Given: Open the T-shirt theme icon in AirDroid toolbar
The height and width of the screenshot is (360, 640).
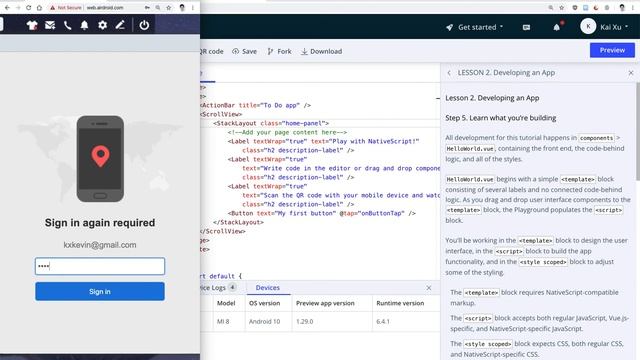Looking at the screenshot, I should [32, 25].
